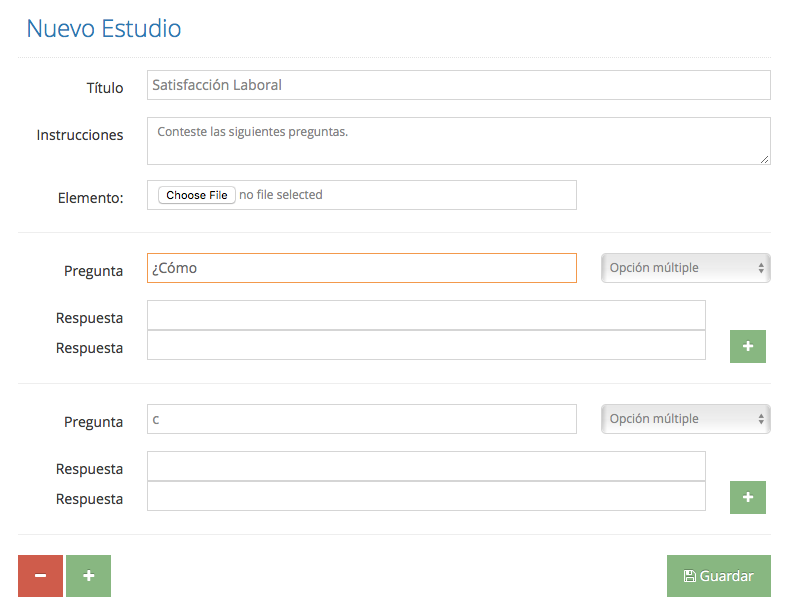Click first Respuesta field of second question

426,466
